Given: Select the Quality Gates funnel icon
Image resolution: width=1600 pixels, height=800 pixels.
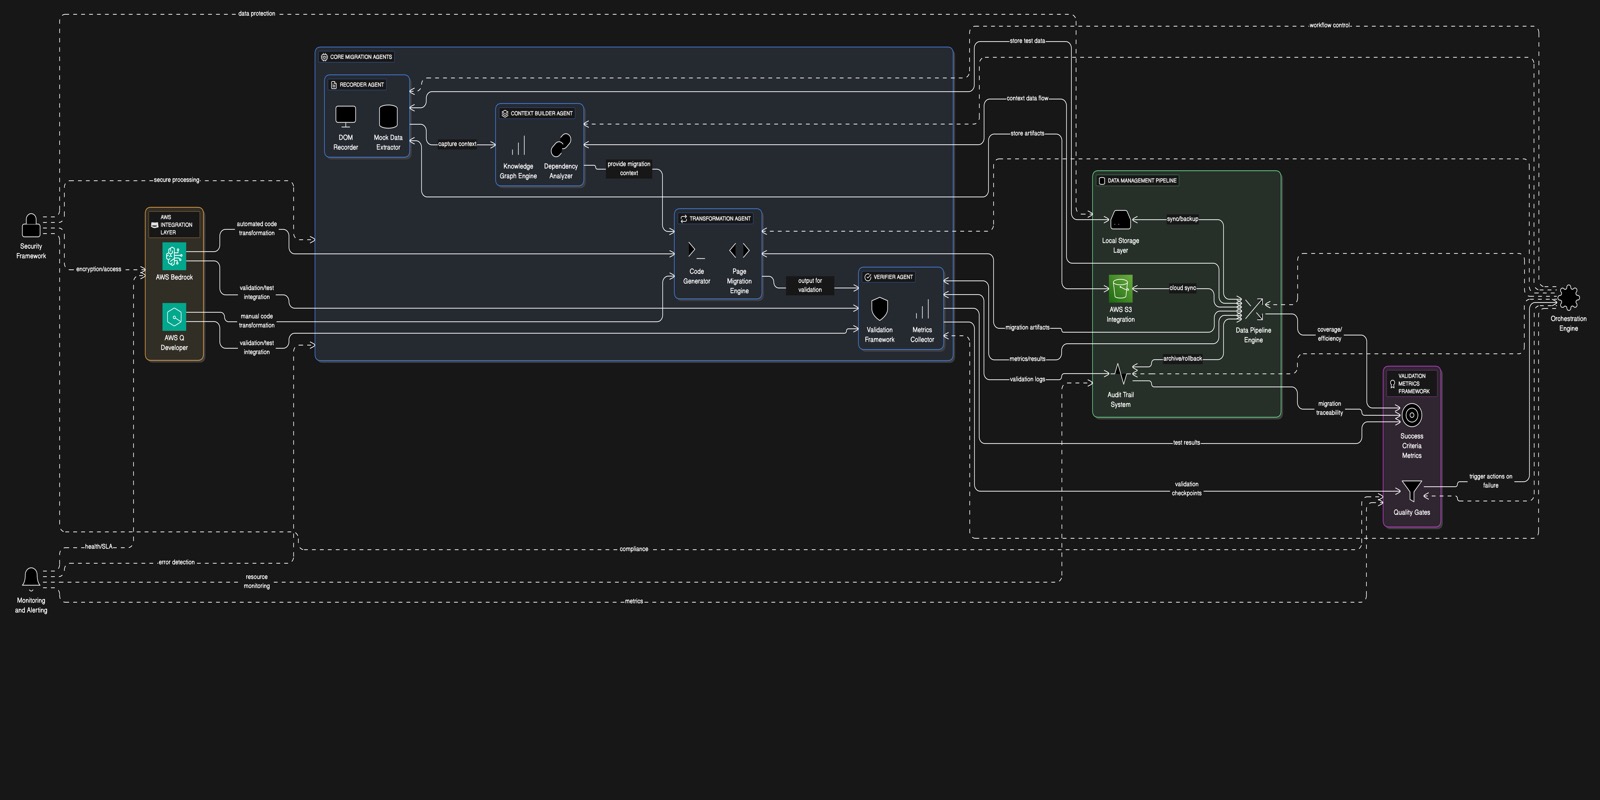Looking at the screenshot, I should click(1411, 491).
